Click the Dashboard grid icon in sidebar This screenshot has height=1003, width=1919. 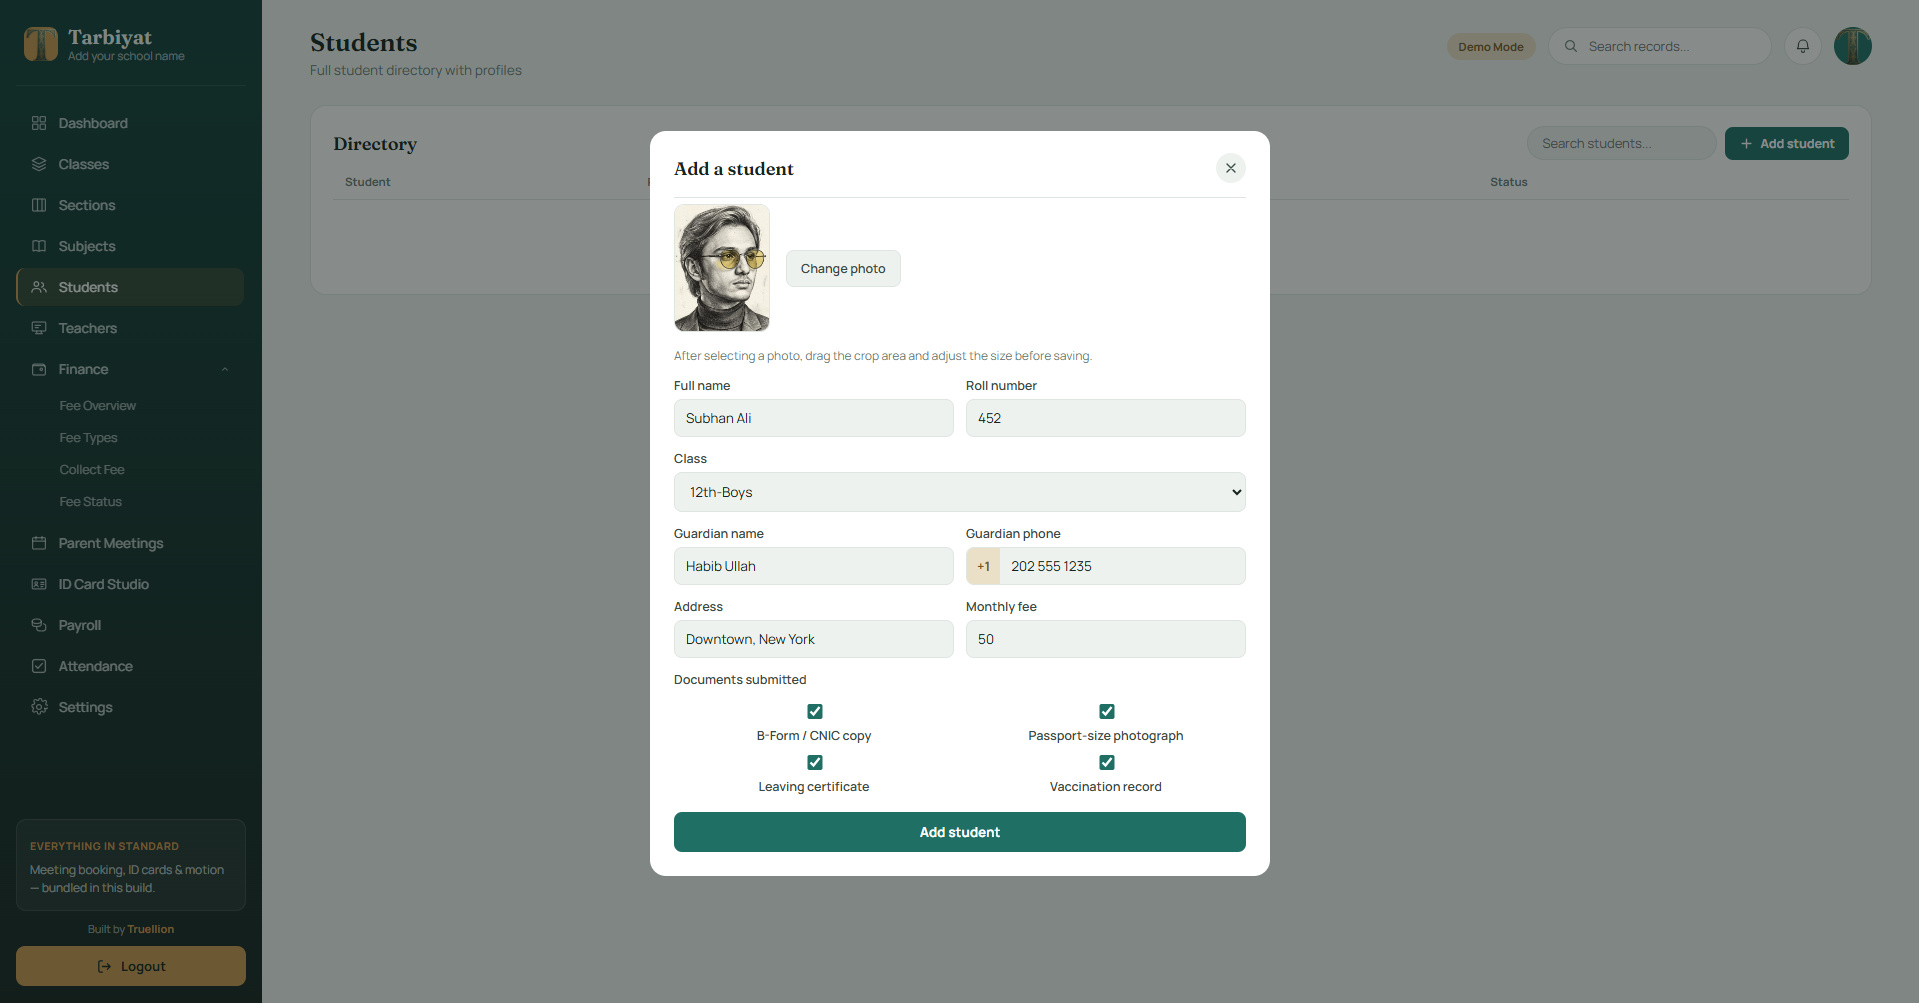39,123
